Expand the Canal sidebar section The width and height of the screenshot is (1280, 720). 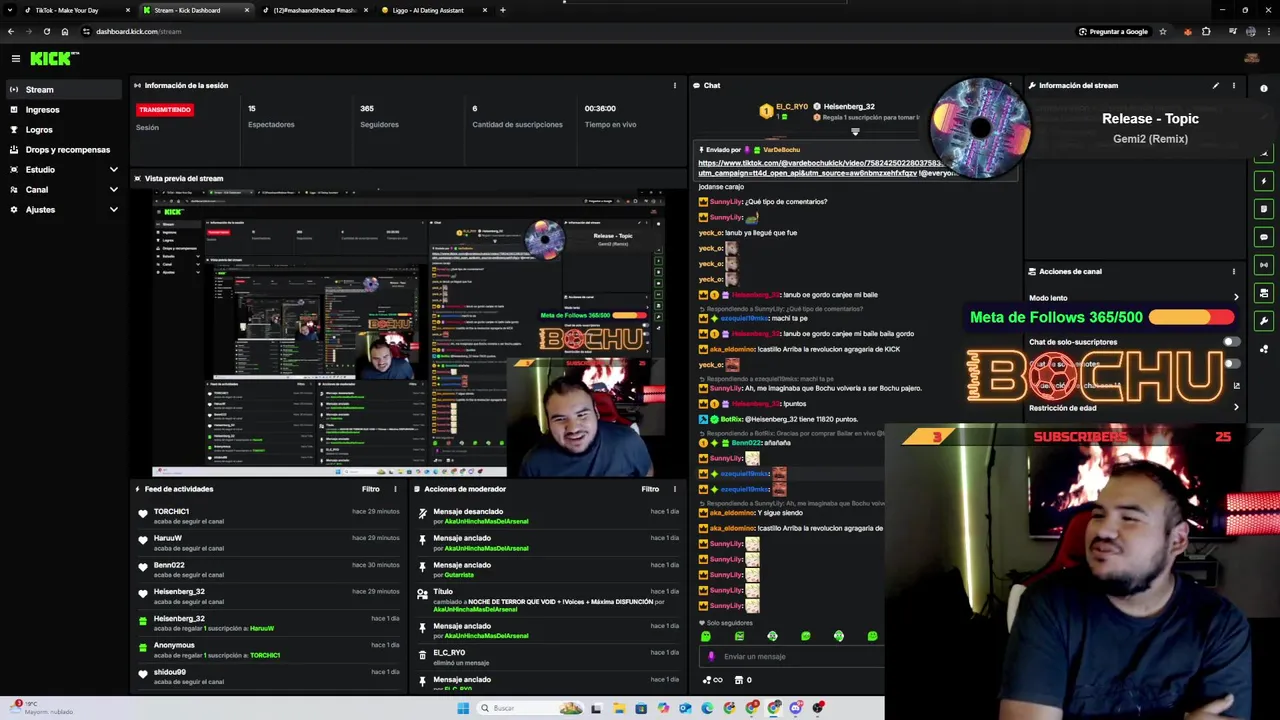113,189
